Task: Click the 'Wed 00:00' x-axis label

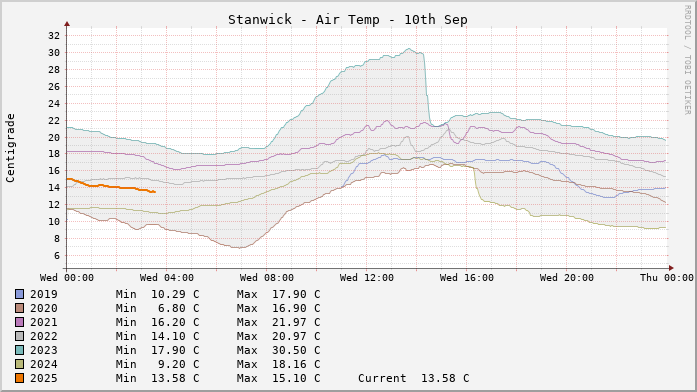Action: point(67,278)
